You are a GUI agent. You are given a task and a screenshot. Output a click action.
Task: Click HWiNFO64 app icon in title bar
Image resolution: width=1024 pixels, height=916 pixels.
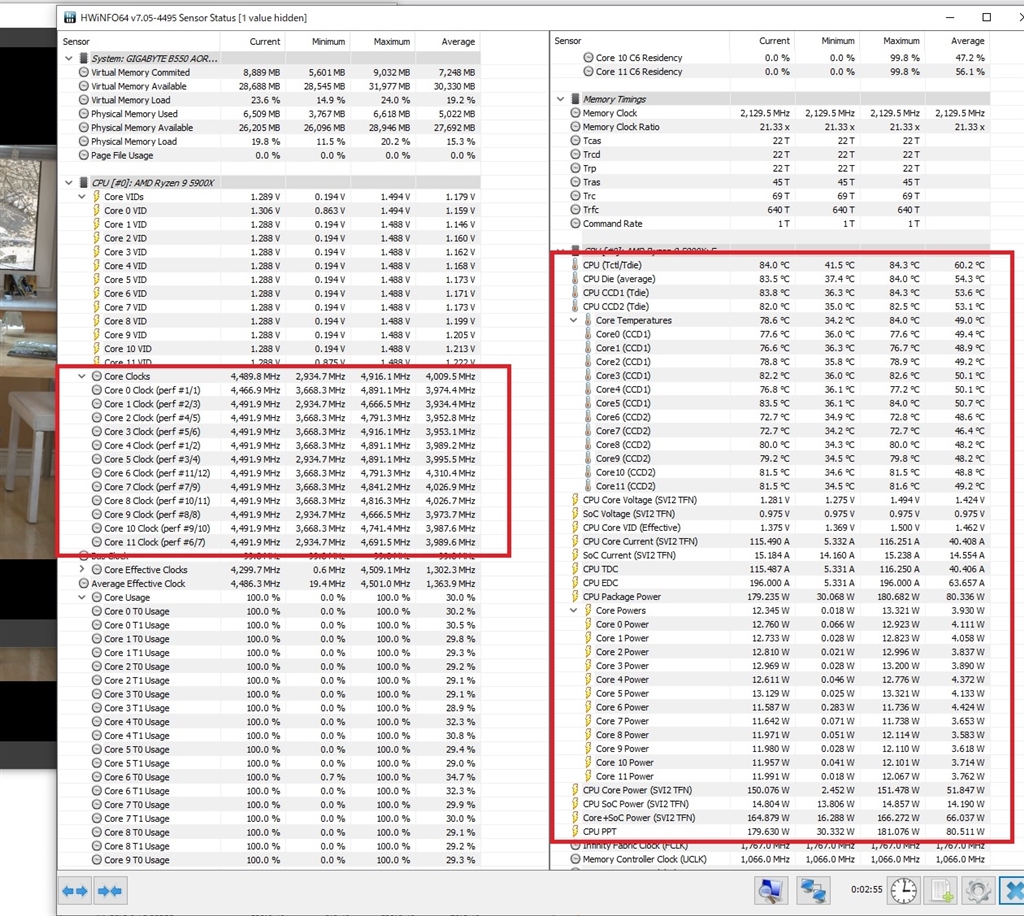(x=69, y=18)
